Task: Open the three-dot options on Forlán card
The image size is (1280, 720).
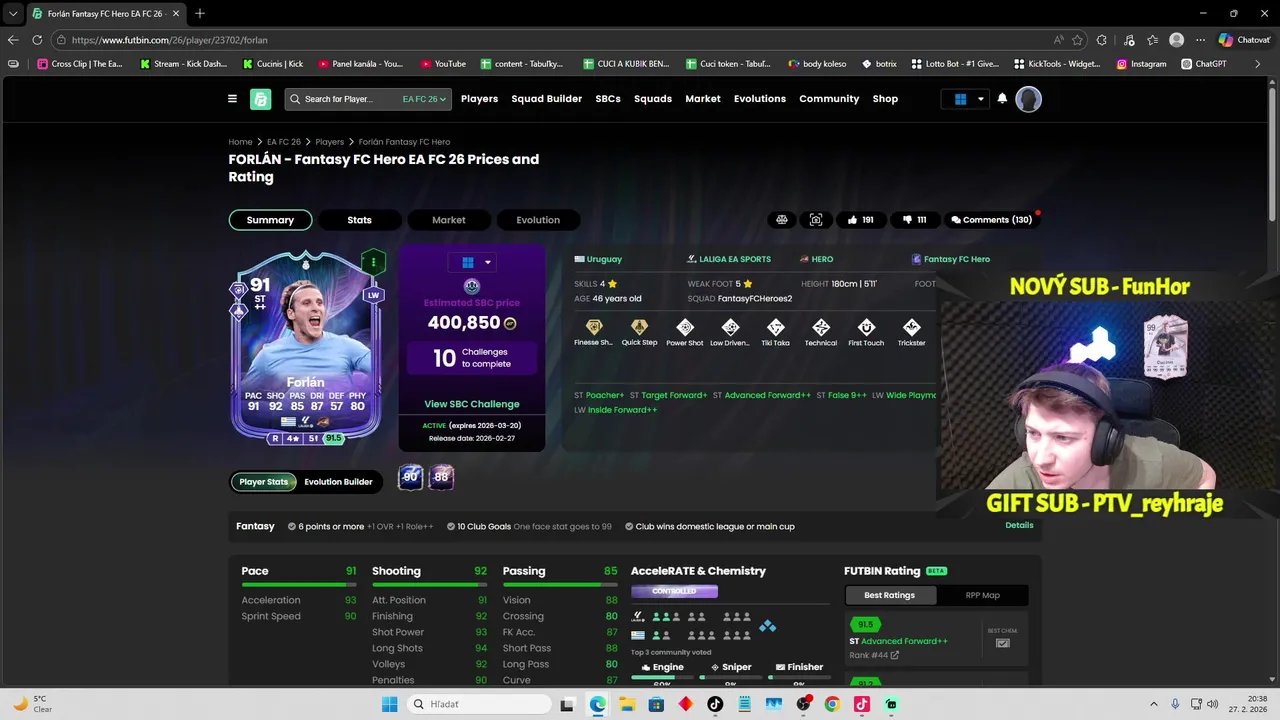Action: [x=373, y=262]
